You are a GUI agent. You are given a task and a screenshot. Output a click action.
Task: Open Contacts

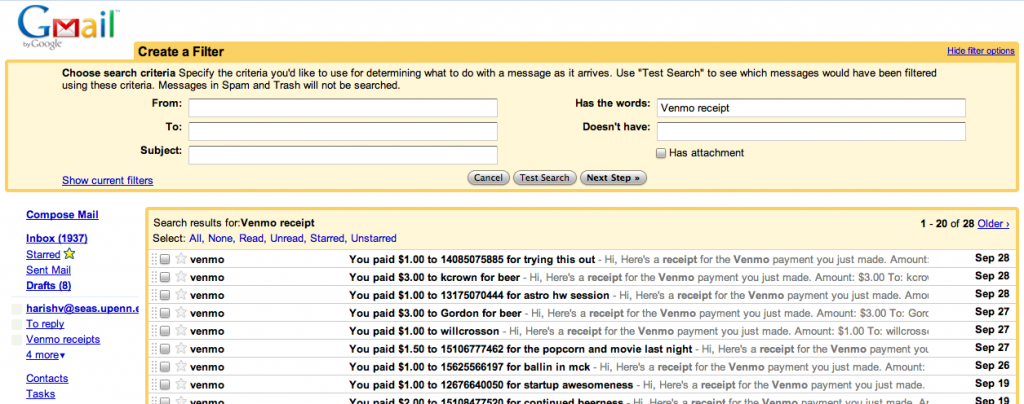[47, 379]
